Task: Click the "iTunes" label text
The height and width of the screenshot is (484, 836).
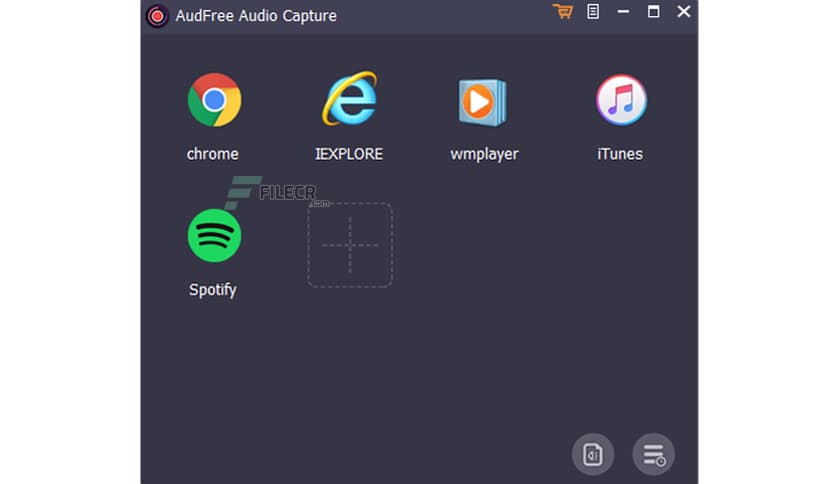Action: point(620,154)
